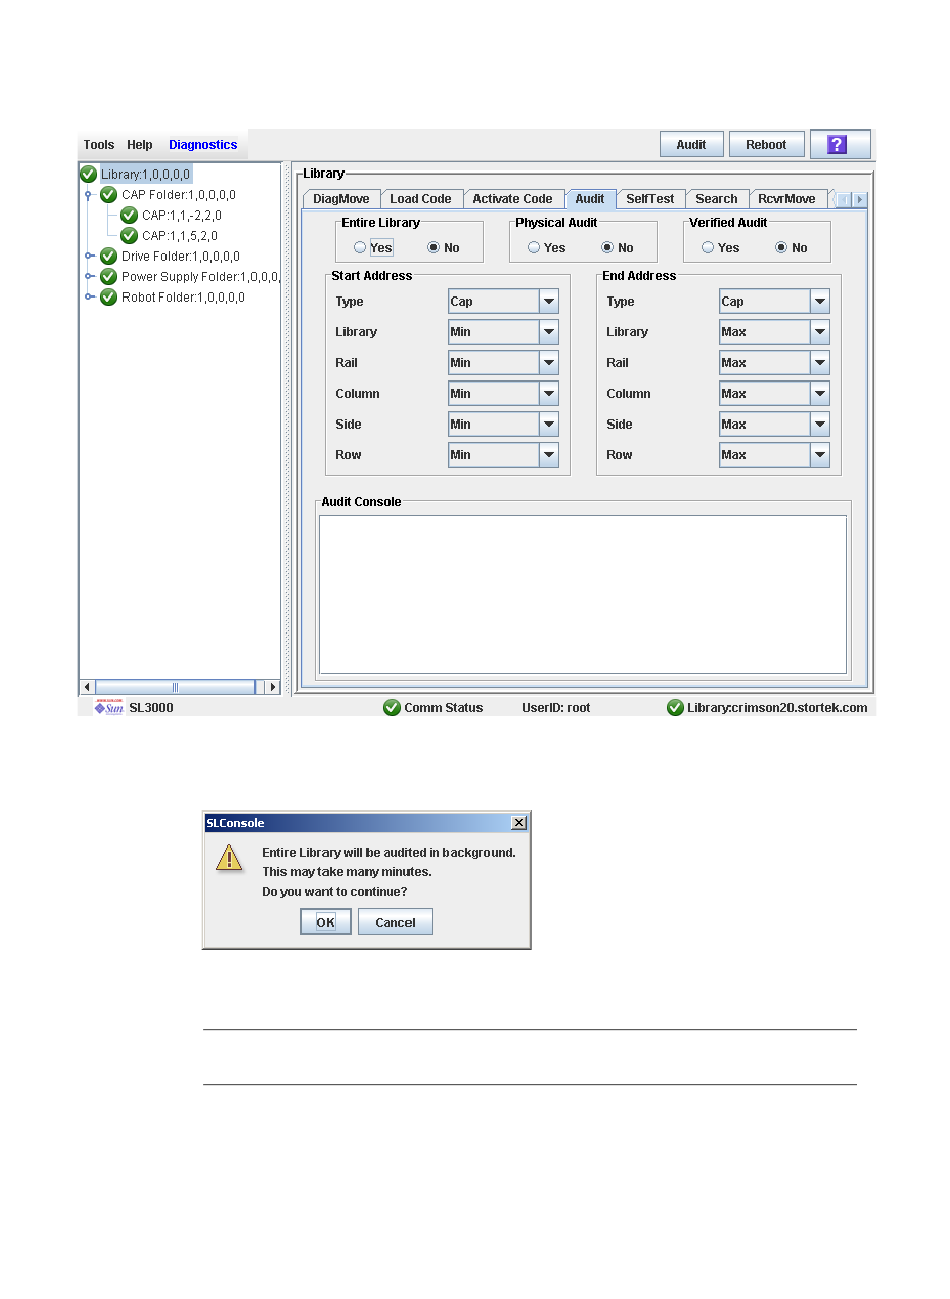
Task: Click the Robot Folder green status icon
Action: coord(109,297)
